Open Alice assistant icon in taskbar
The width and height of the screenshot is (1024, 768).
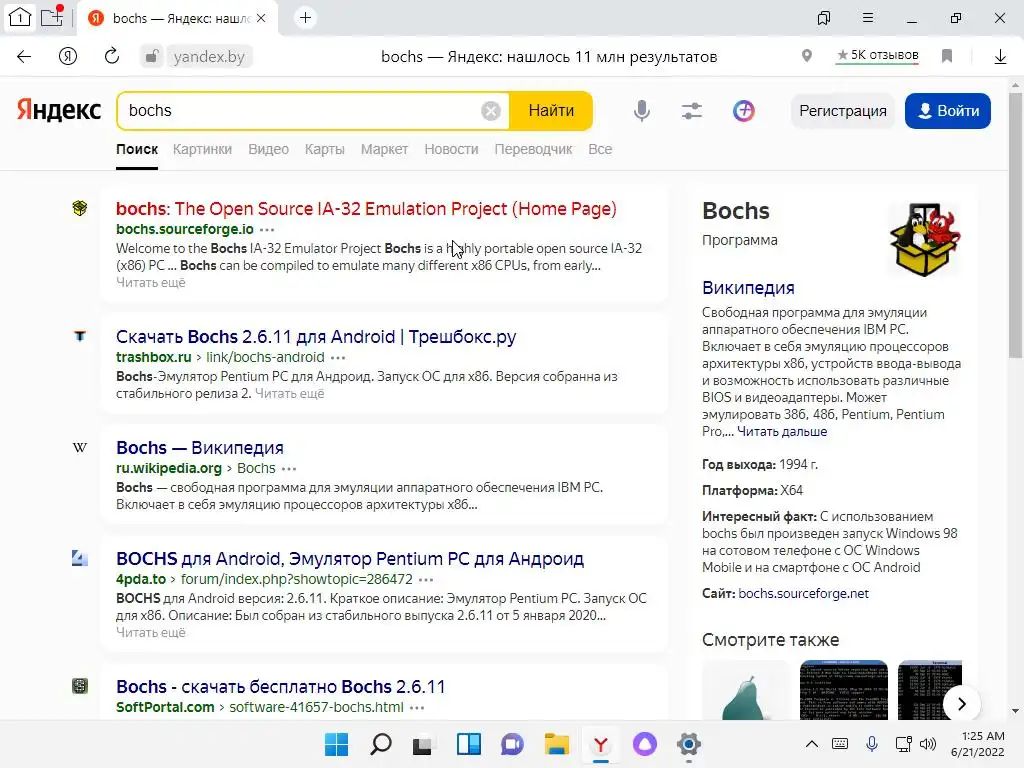click(x=645, y=744)
